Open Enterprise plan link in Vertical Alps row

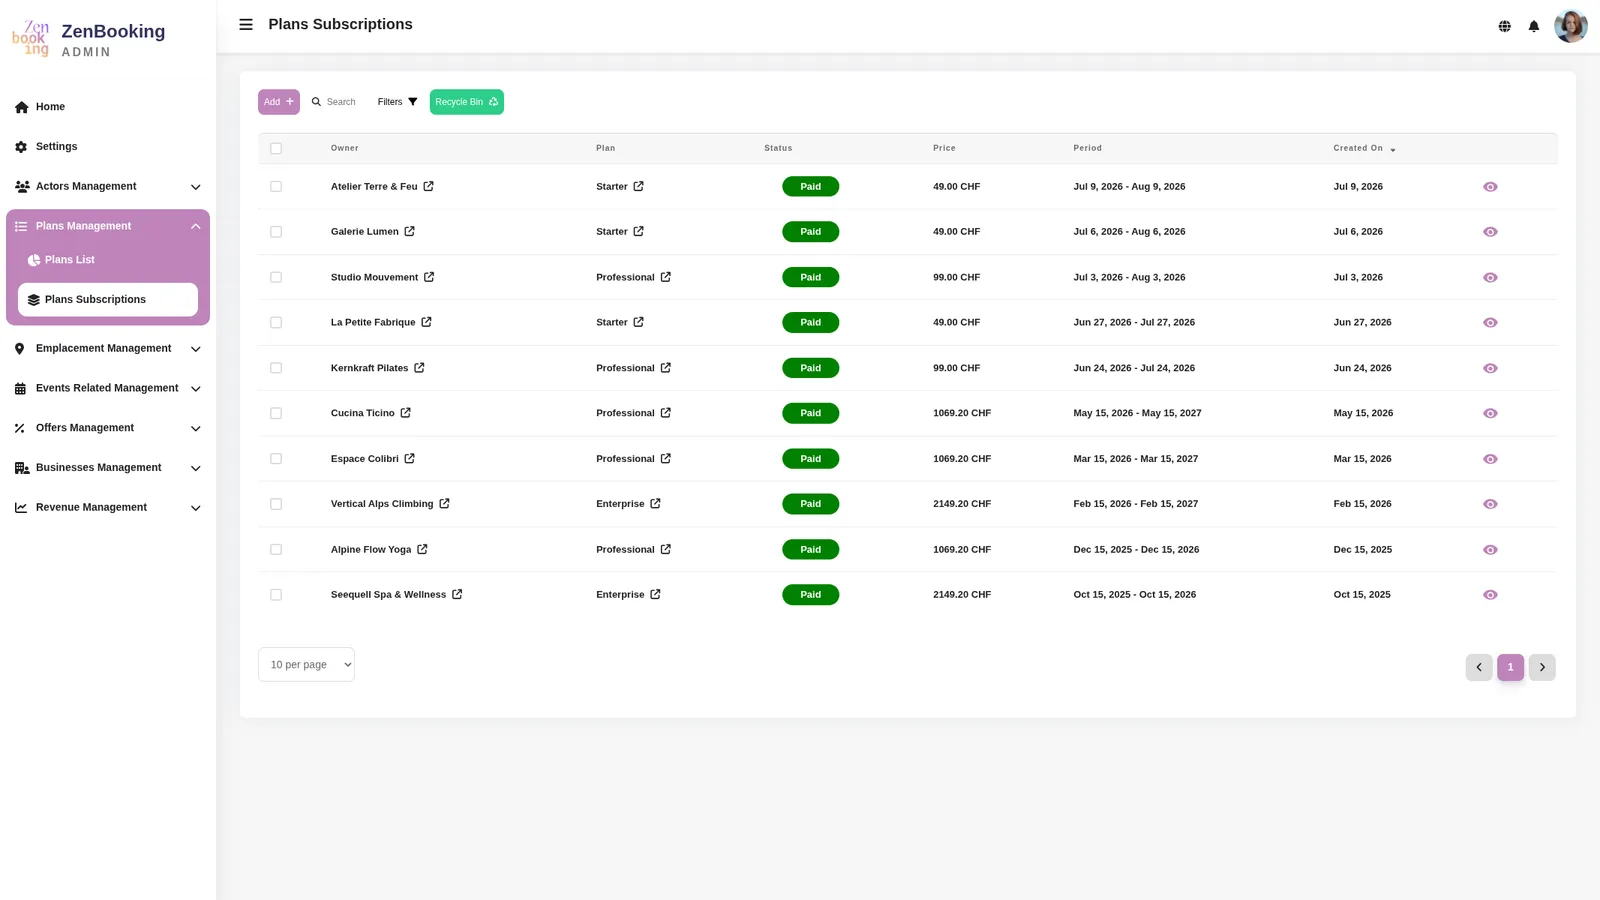coord(655,504)
